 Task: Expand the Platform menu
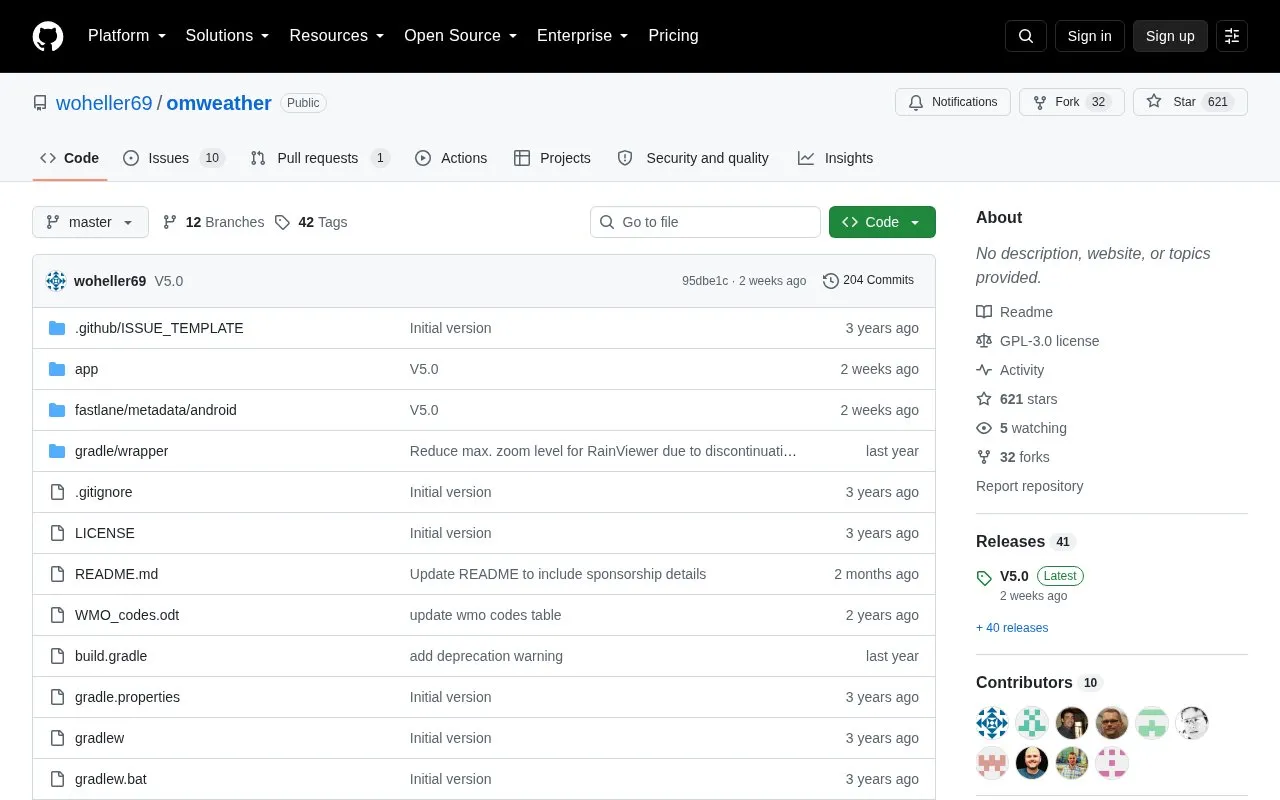127,36
